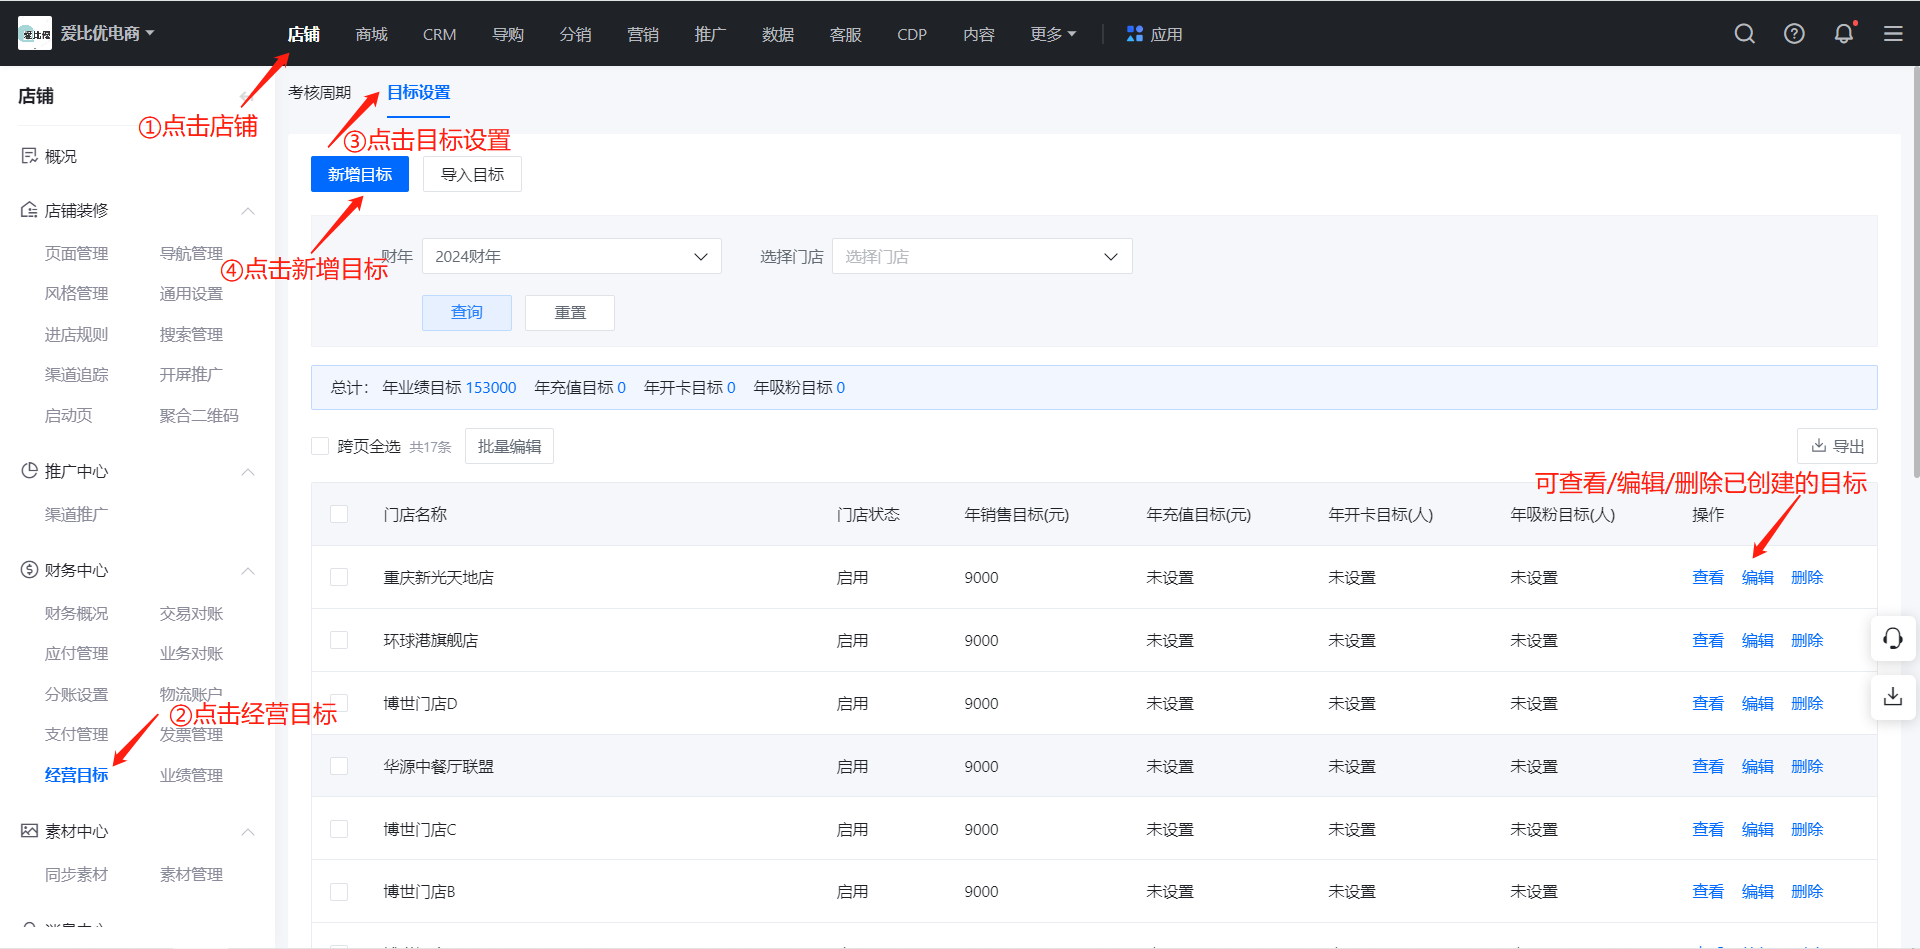1920x949 pixels.
Task: Click the 应用 apps grid icon
Action: 1135,34
